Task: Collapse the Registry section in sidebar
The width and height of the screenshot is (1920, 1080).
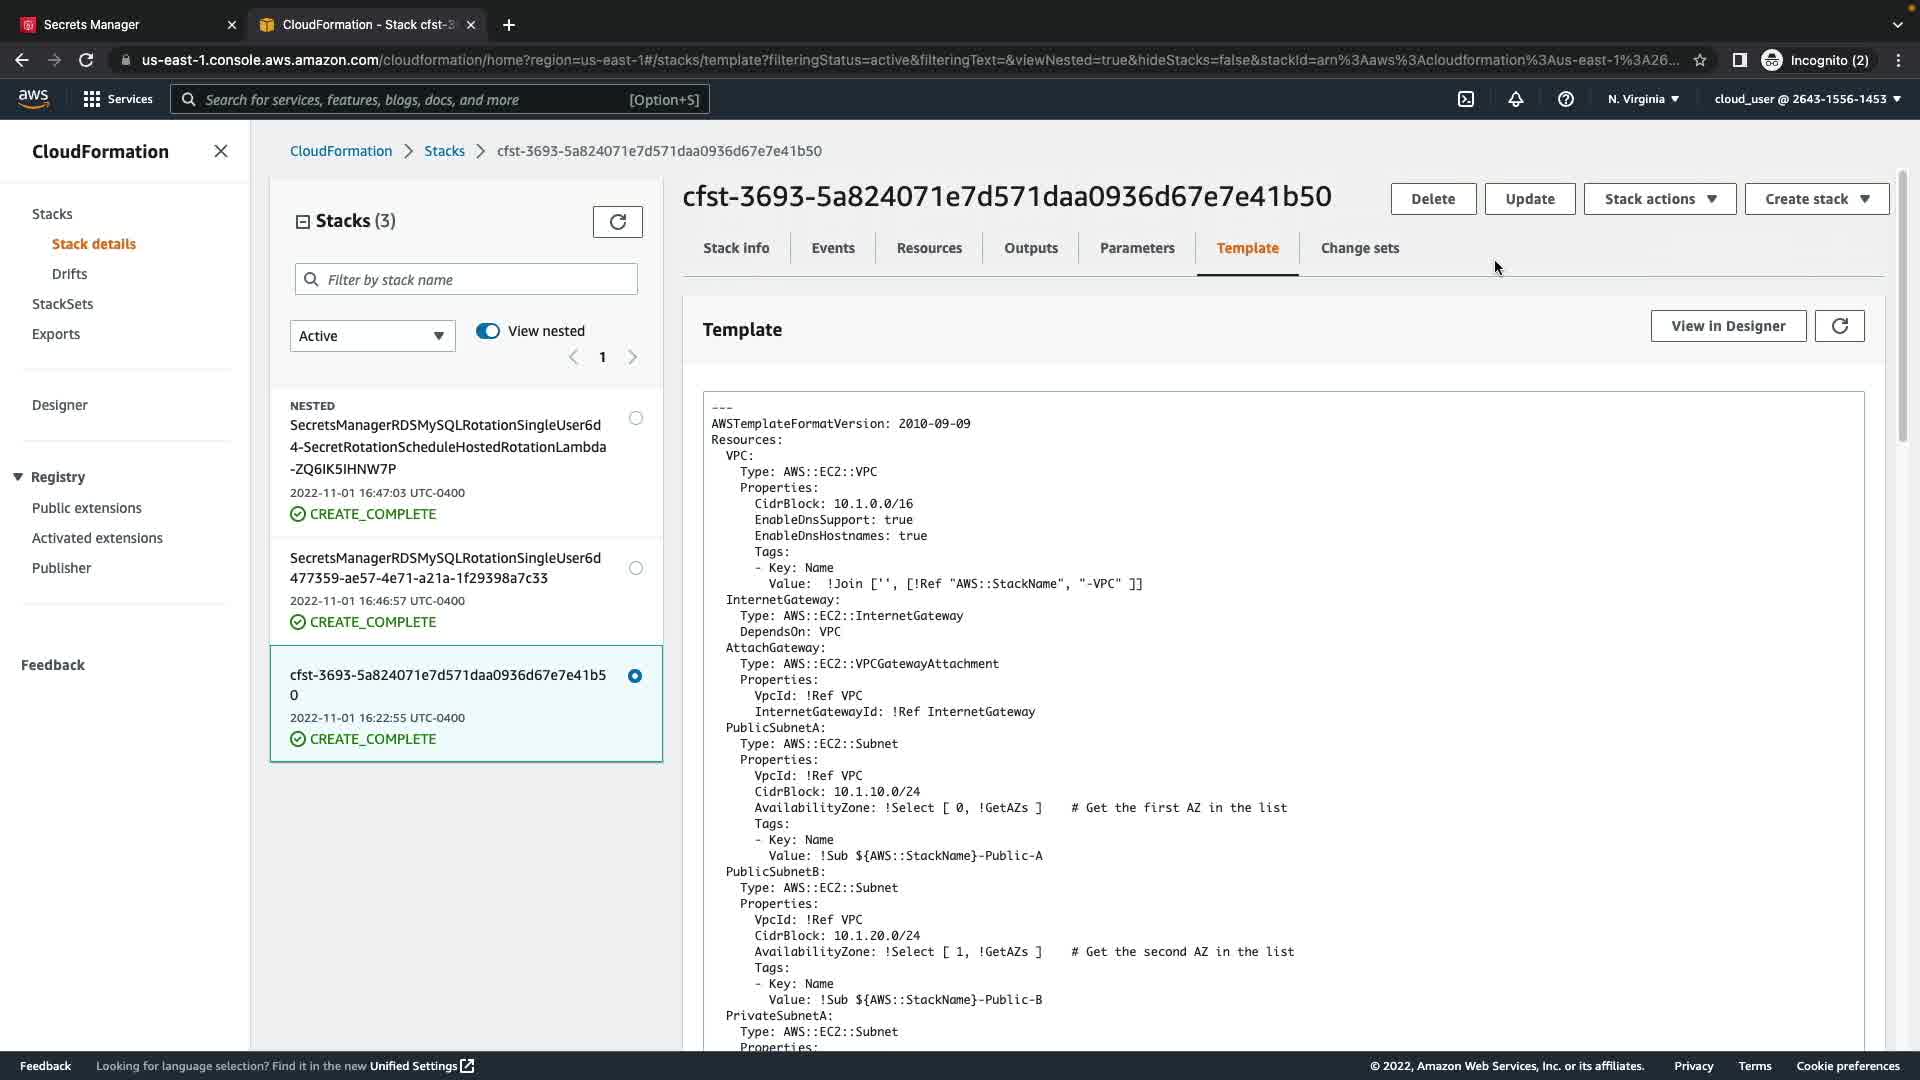Action: pos(18,477)
